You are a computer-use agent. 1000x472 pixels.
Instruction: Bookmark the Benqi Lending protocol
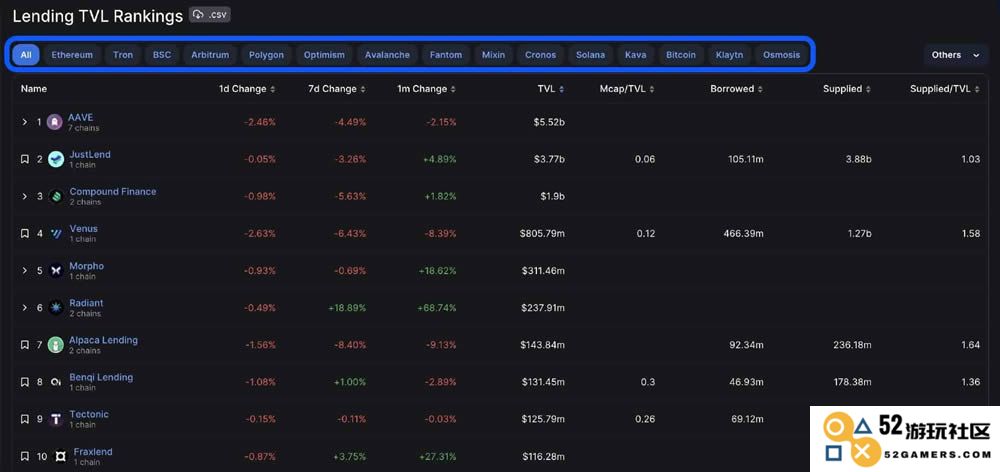click(x=24, y=382)
